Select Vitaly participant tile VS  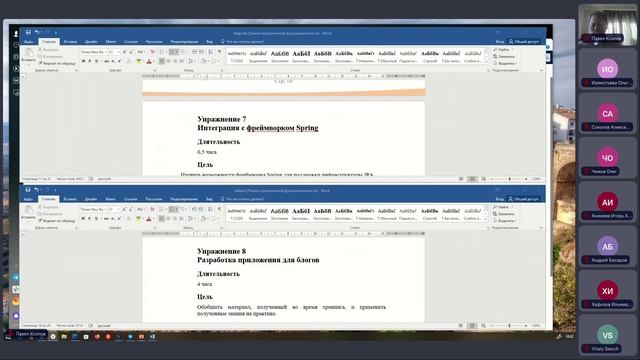pyautogui.click(x=607, y=335)
